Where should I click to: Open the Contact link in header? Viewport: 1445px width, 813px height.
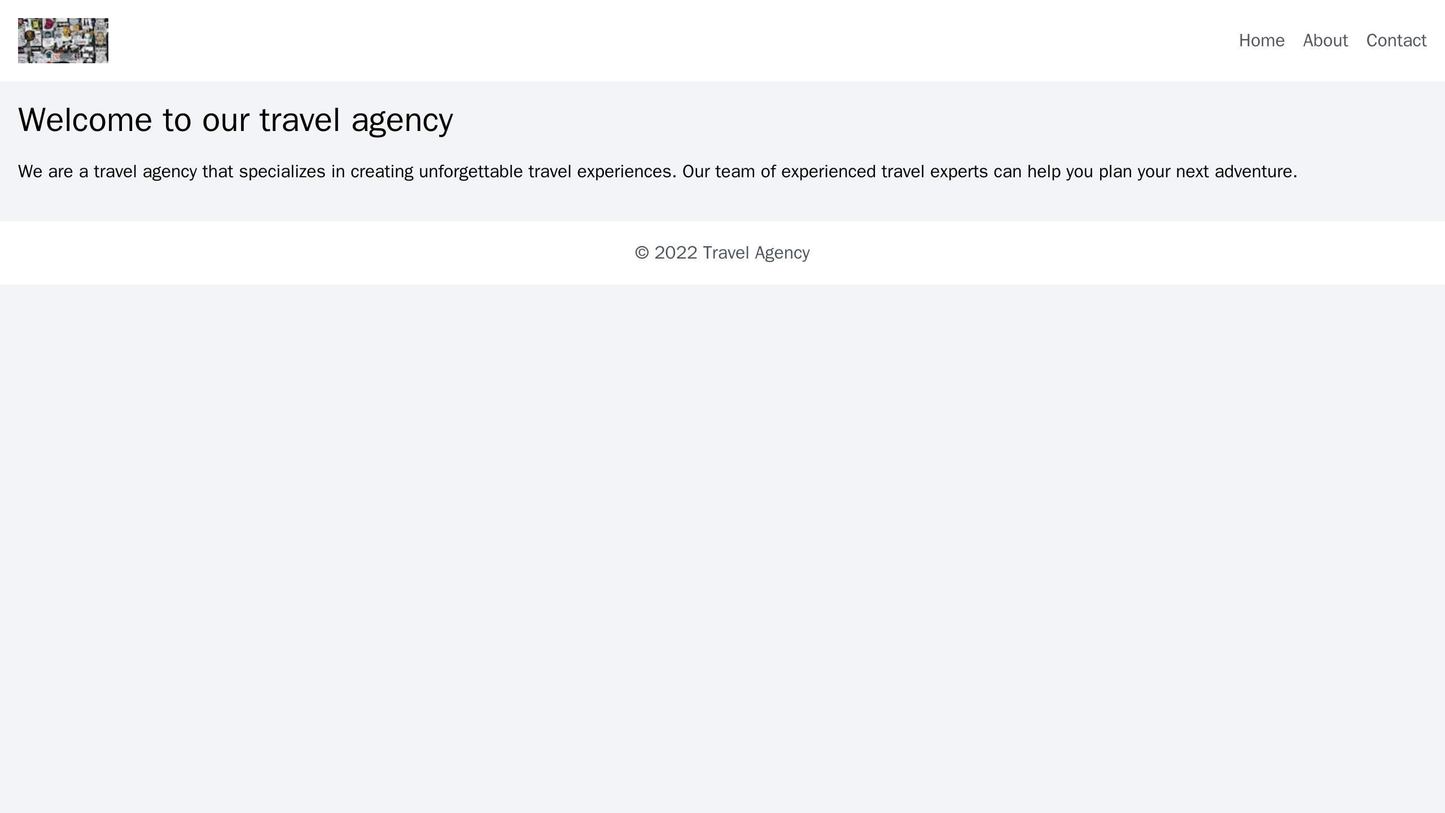click(1395, 41)
